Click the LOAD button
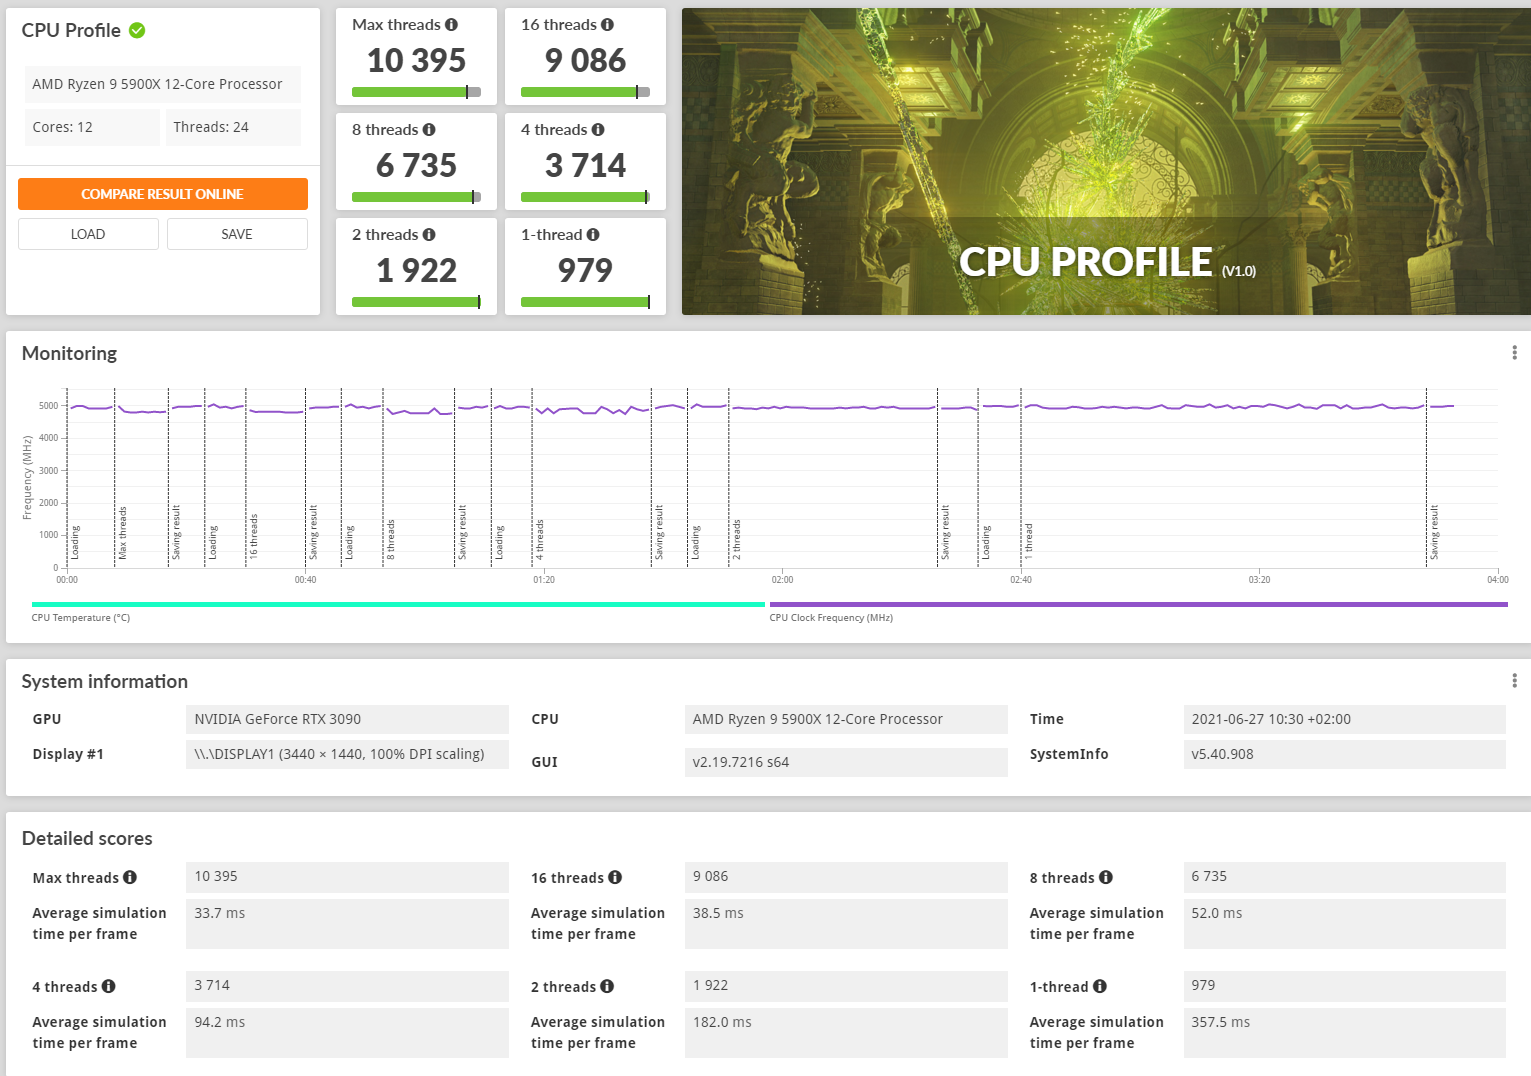The width and height of the screenshot is (1531, 1076). (x=87, y=233)
